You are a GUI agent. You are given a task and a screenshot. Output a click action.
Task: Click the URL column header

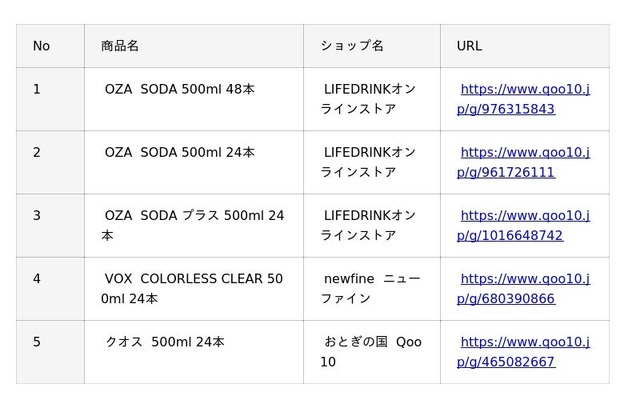point(525,46)
